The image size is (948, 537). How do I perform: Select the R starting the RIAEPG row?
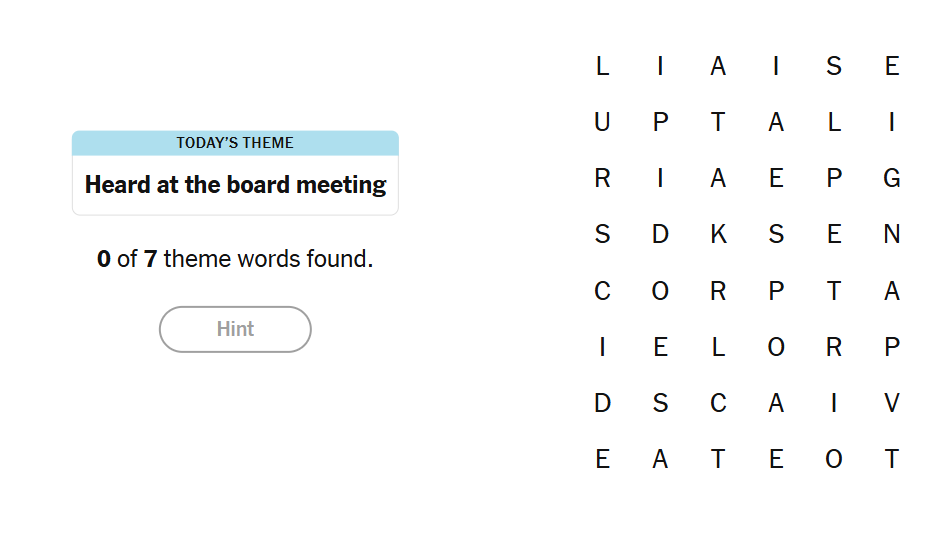[602, 179]
